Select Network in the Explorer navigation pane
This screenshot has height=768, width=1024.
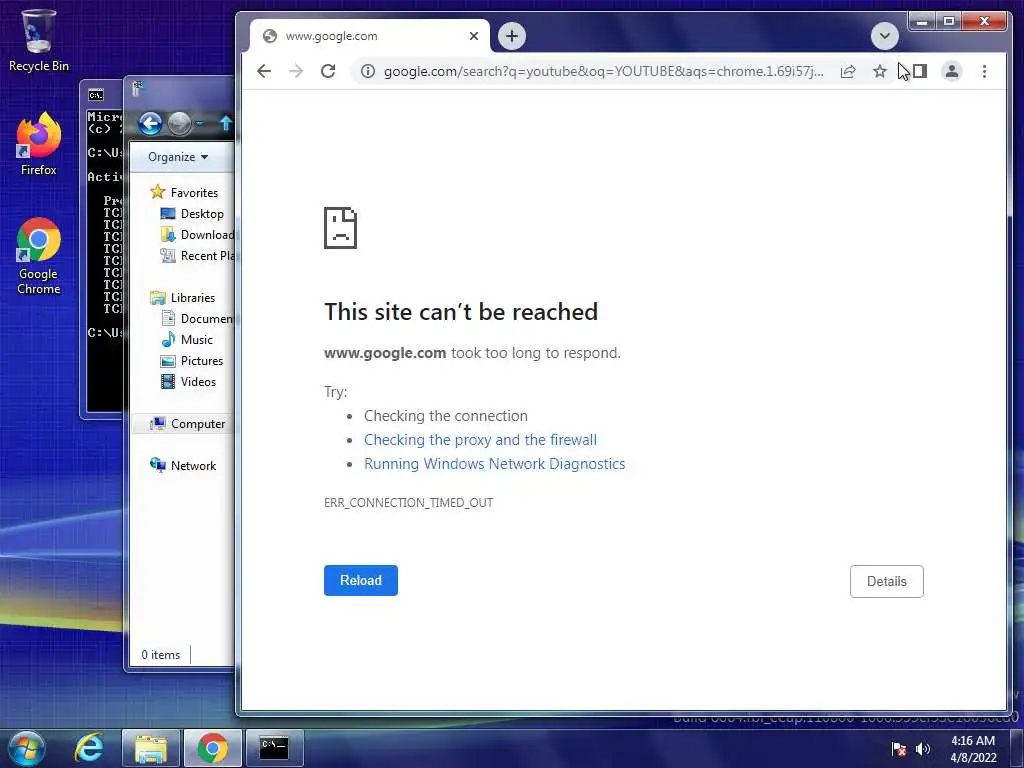pos(183,466)
